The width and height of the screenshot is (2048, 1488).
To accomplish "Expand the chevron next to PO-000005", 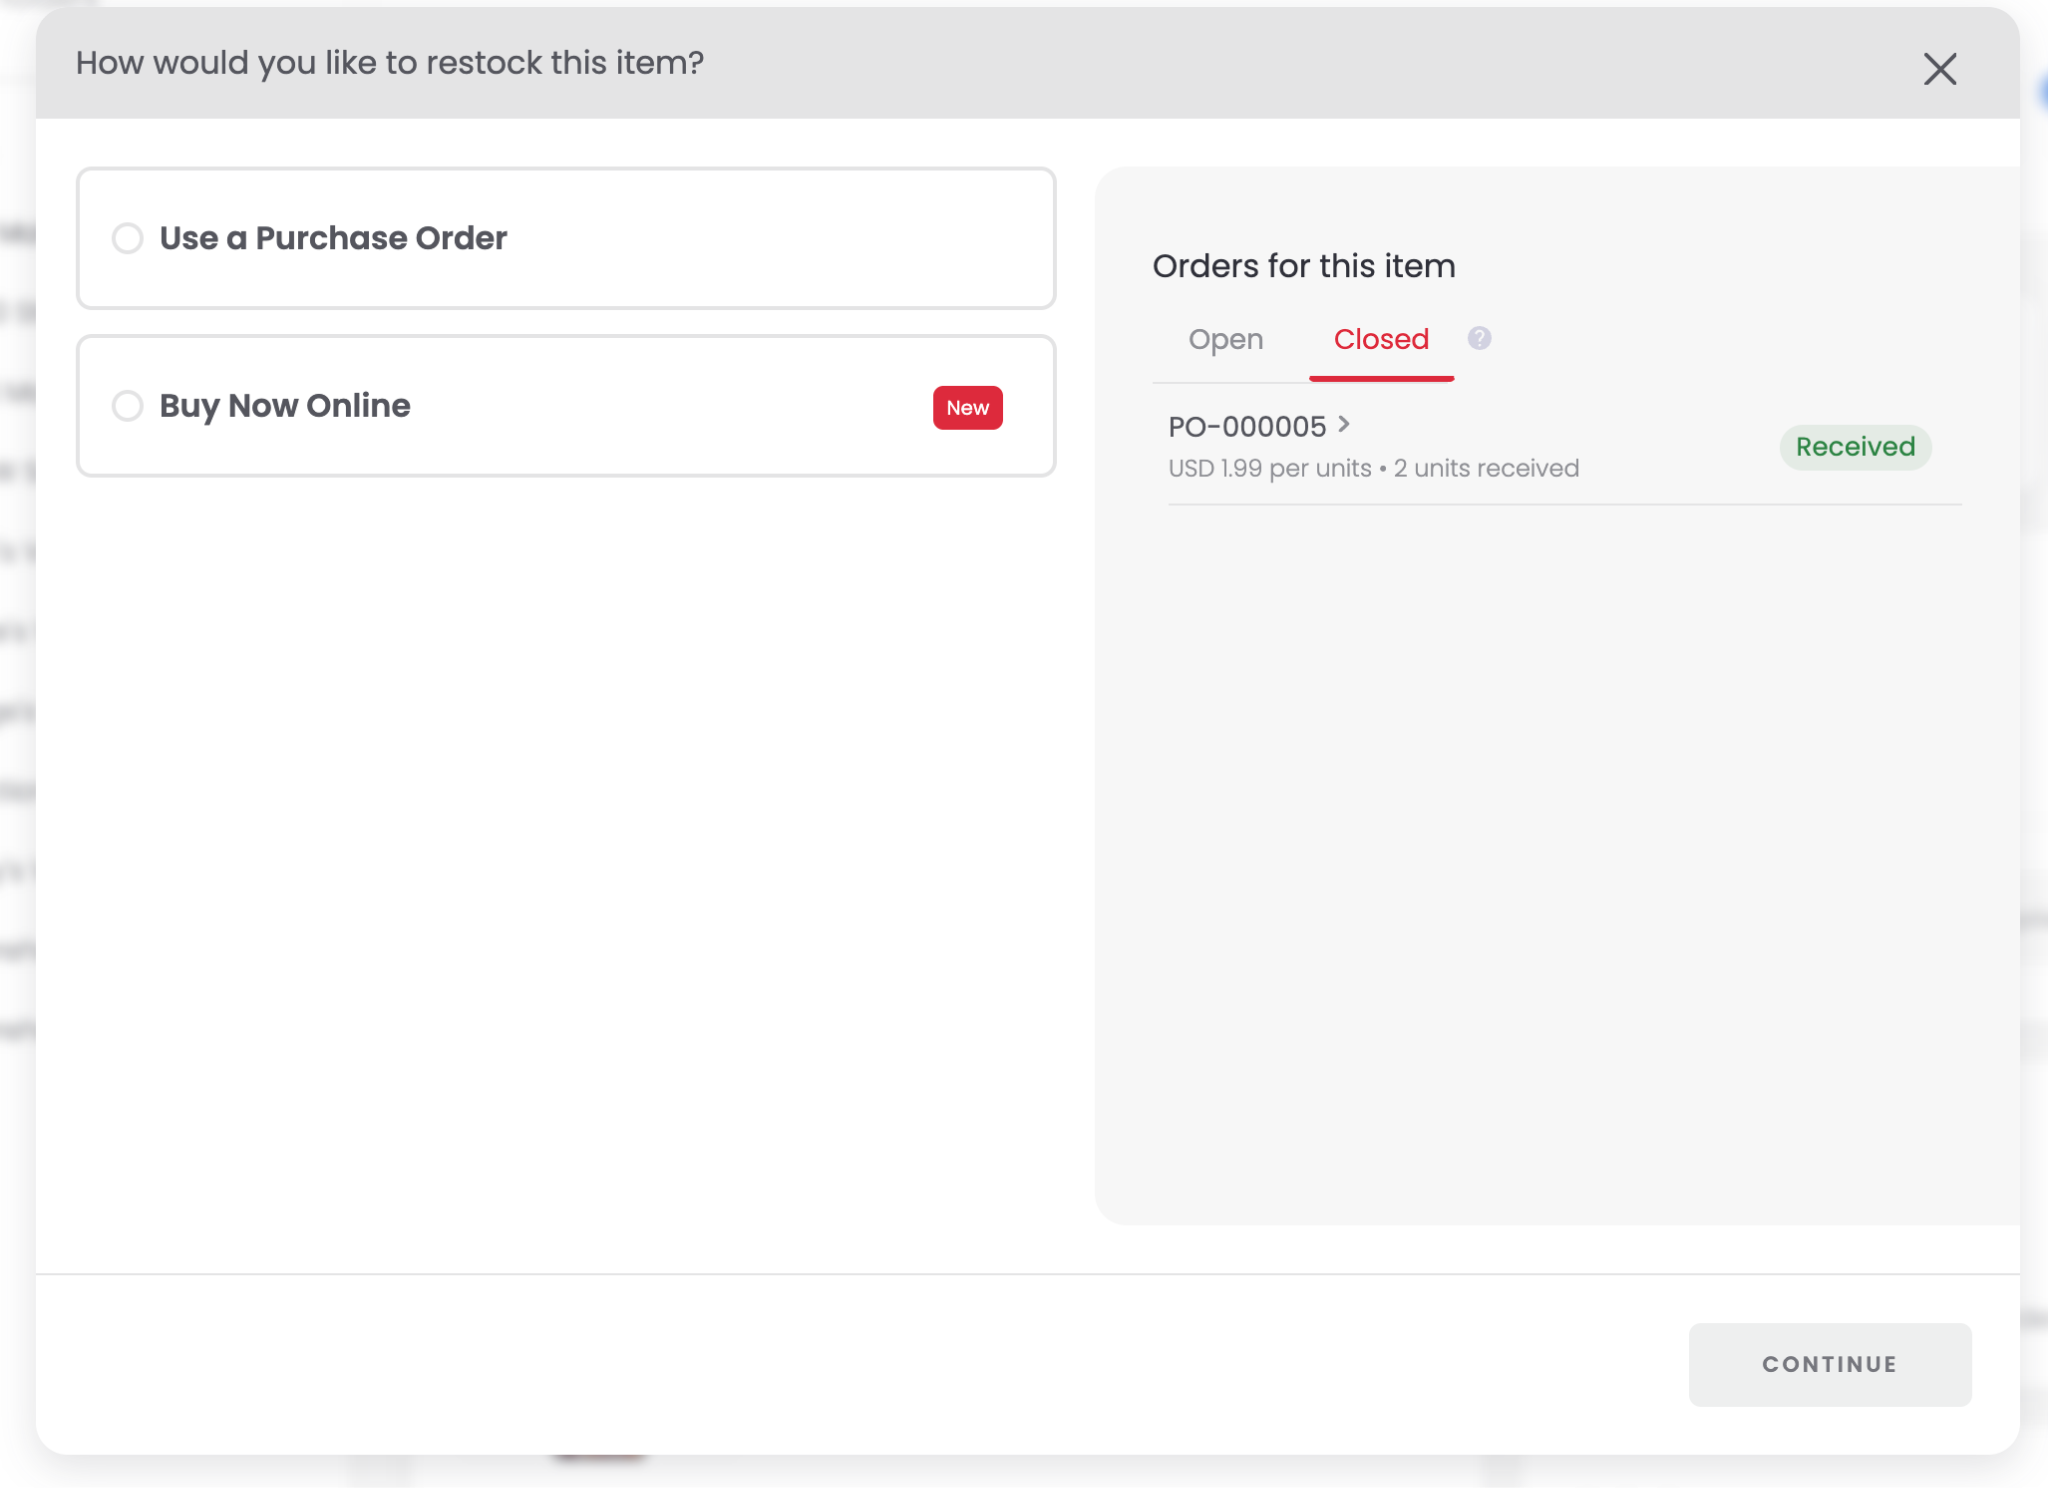I will click(x=1344, y=425).
